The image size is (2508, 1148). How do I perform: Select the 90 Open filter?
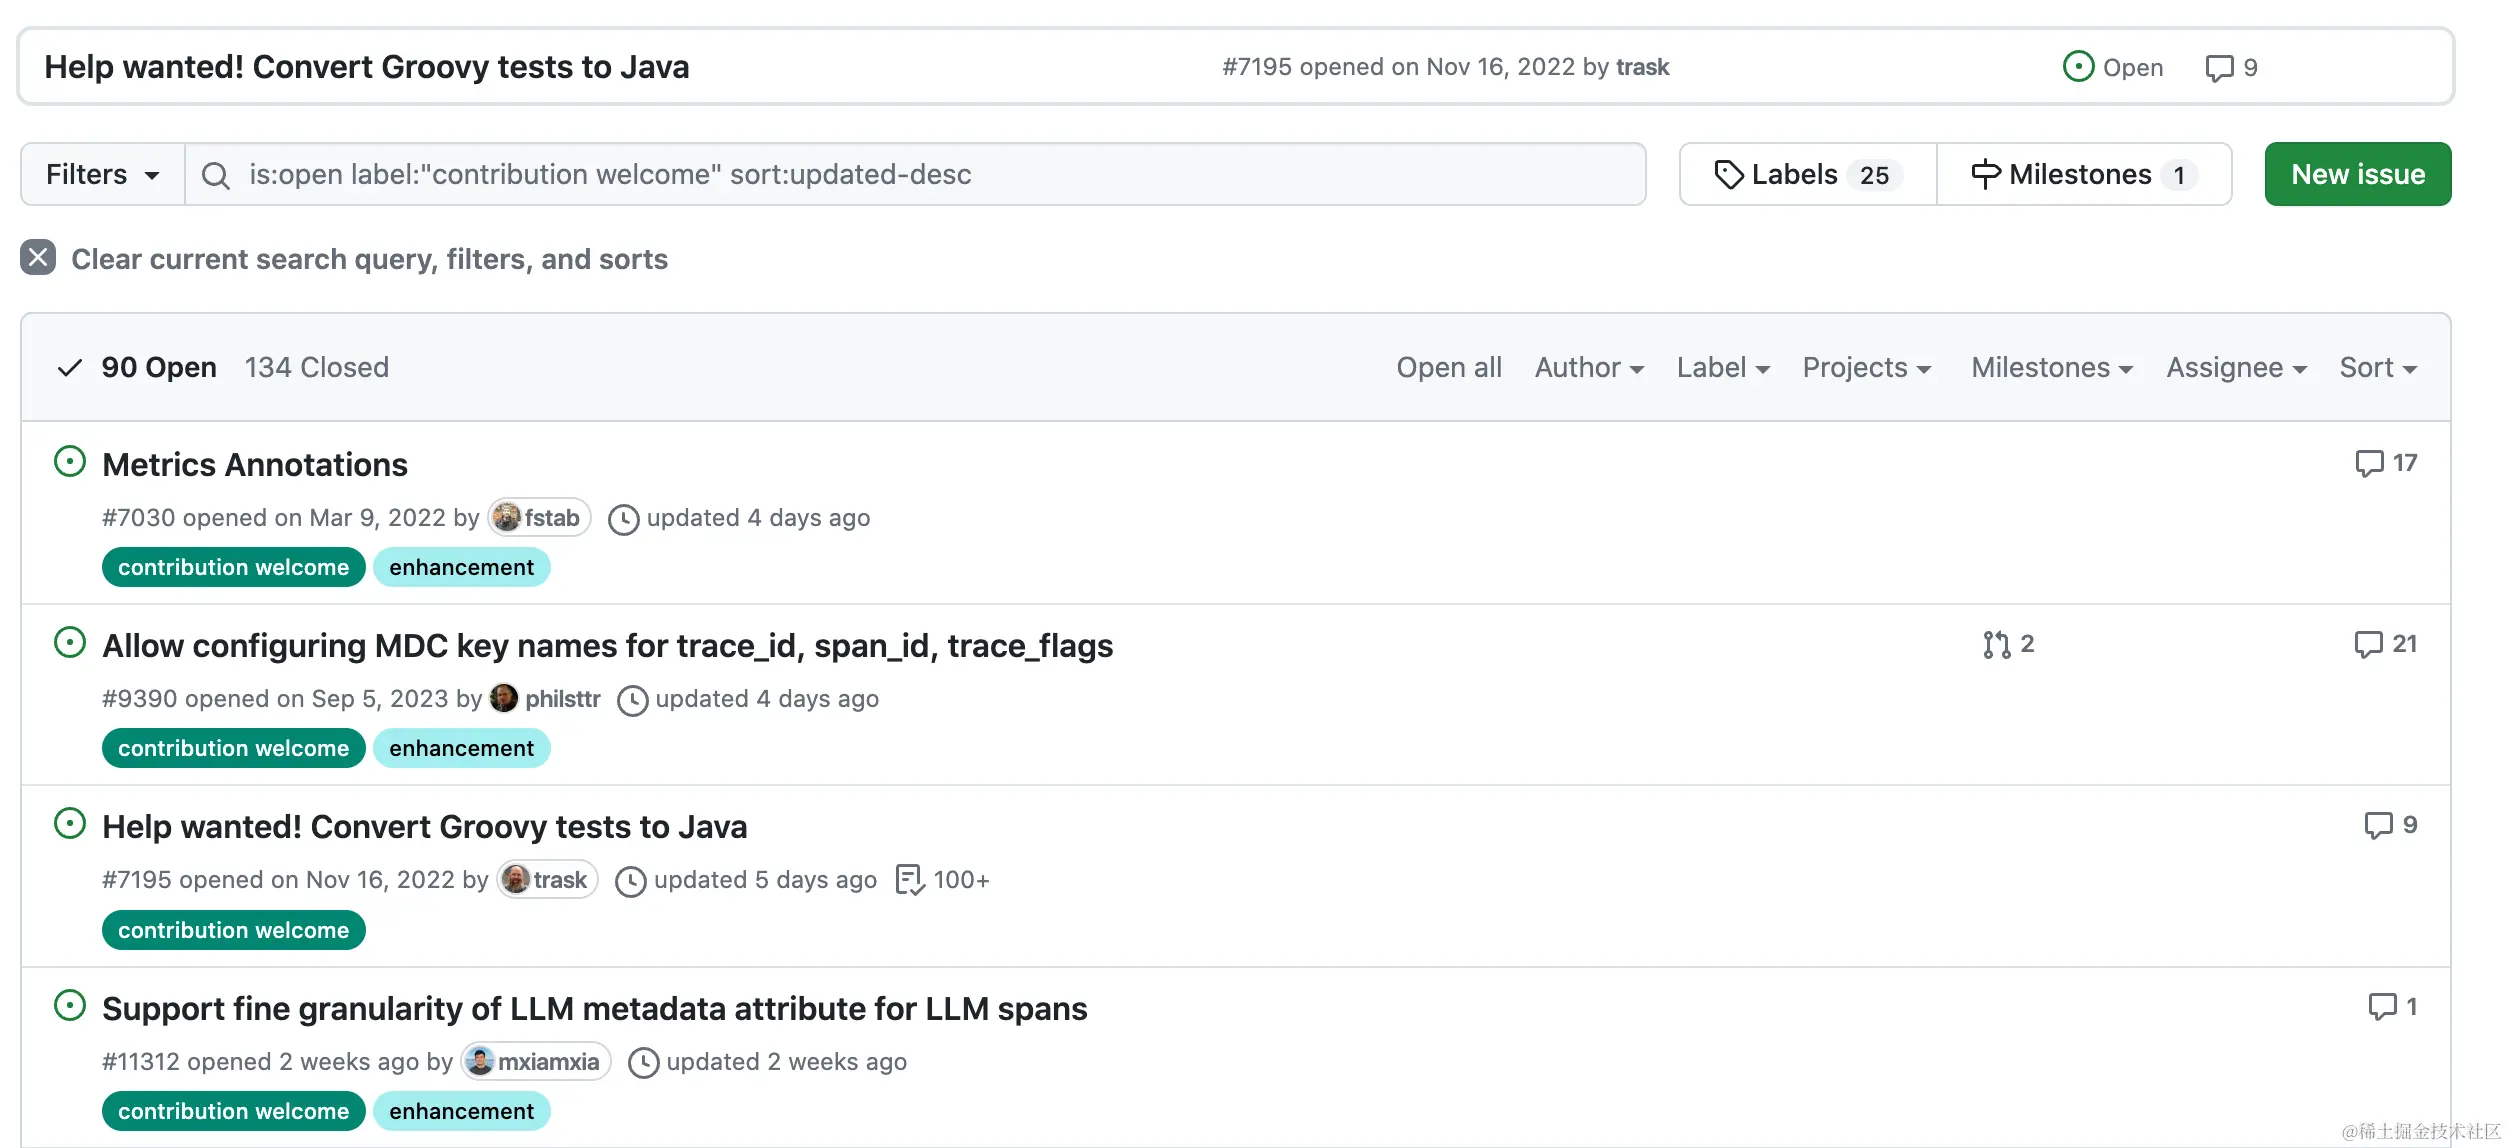(158, 368)
